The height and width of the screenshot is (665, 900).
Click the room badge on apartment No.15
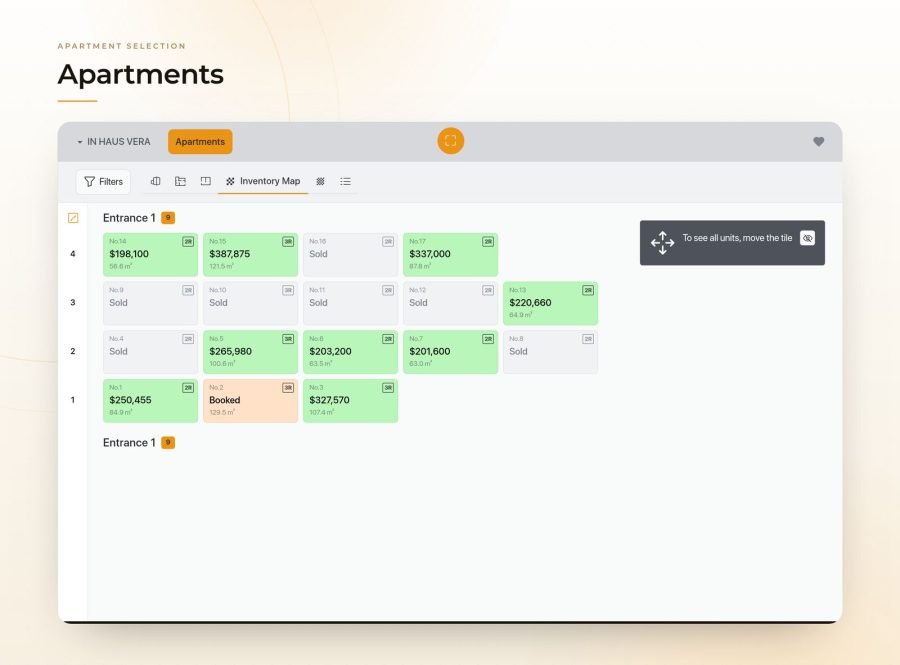tap(288, 242)
